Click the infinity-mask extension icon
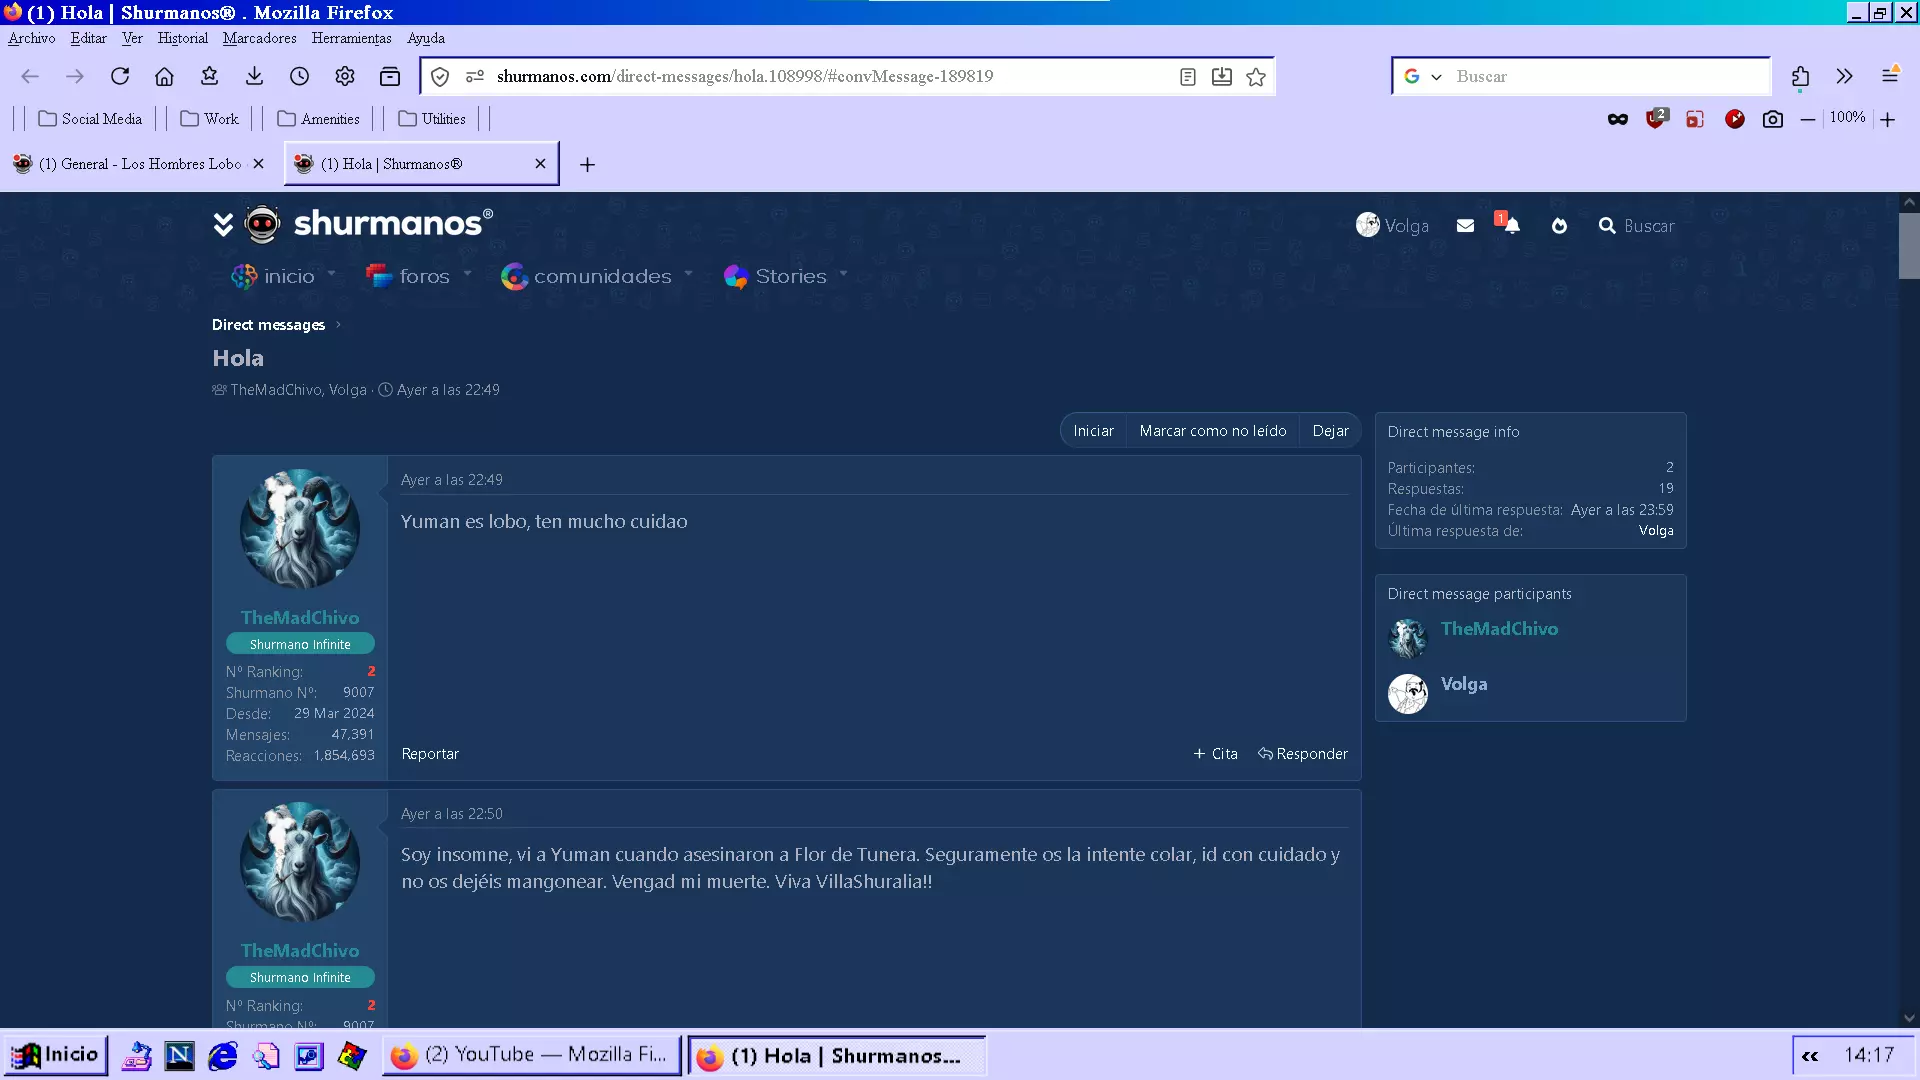The width and height of the screenshot is (1920, 1080). (x=1618, y=119)
